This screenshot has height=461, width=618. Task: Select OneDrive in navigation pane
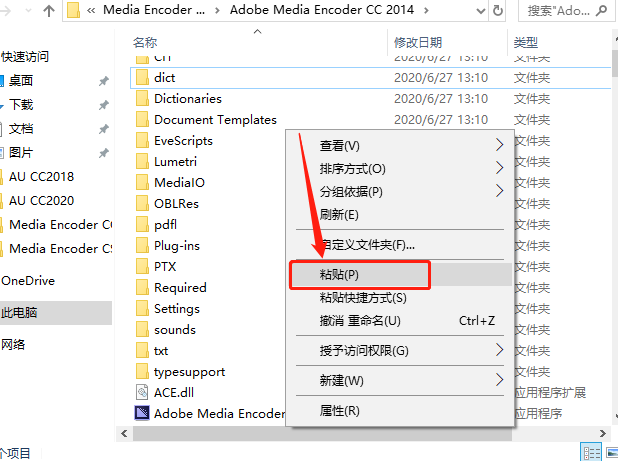28,281
